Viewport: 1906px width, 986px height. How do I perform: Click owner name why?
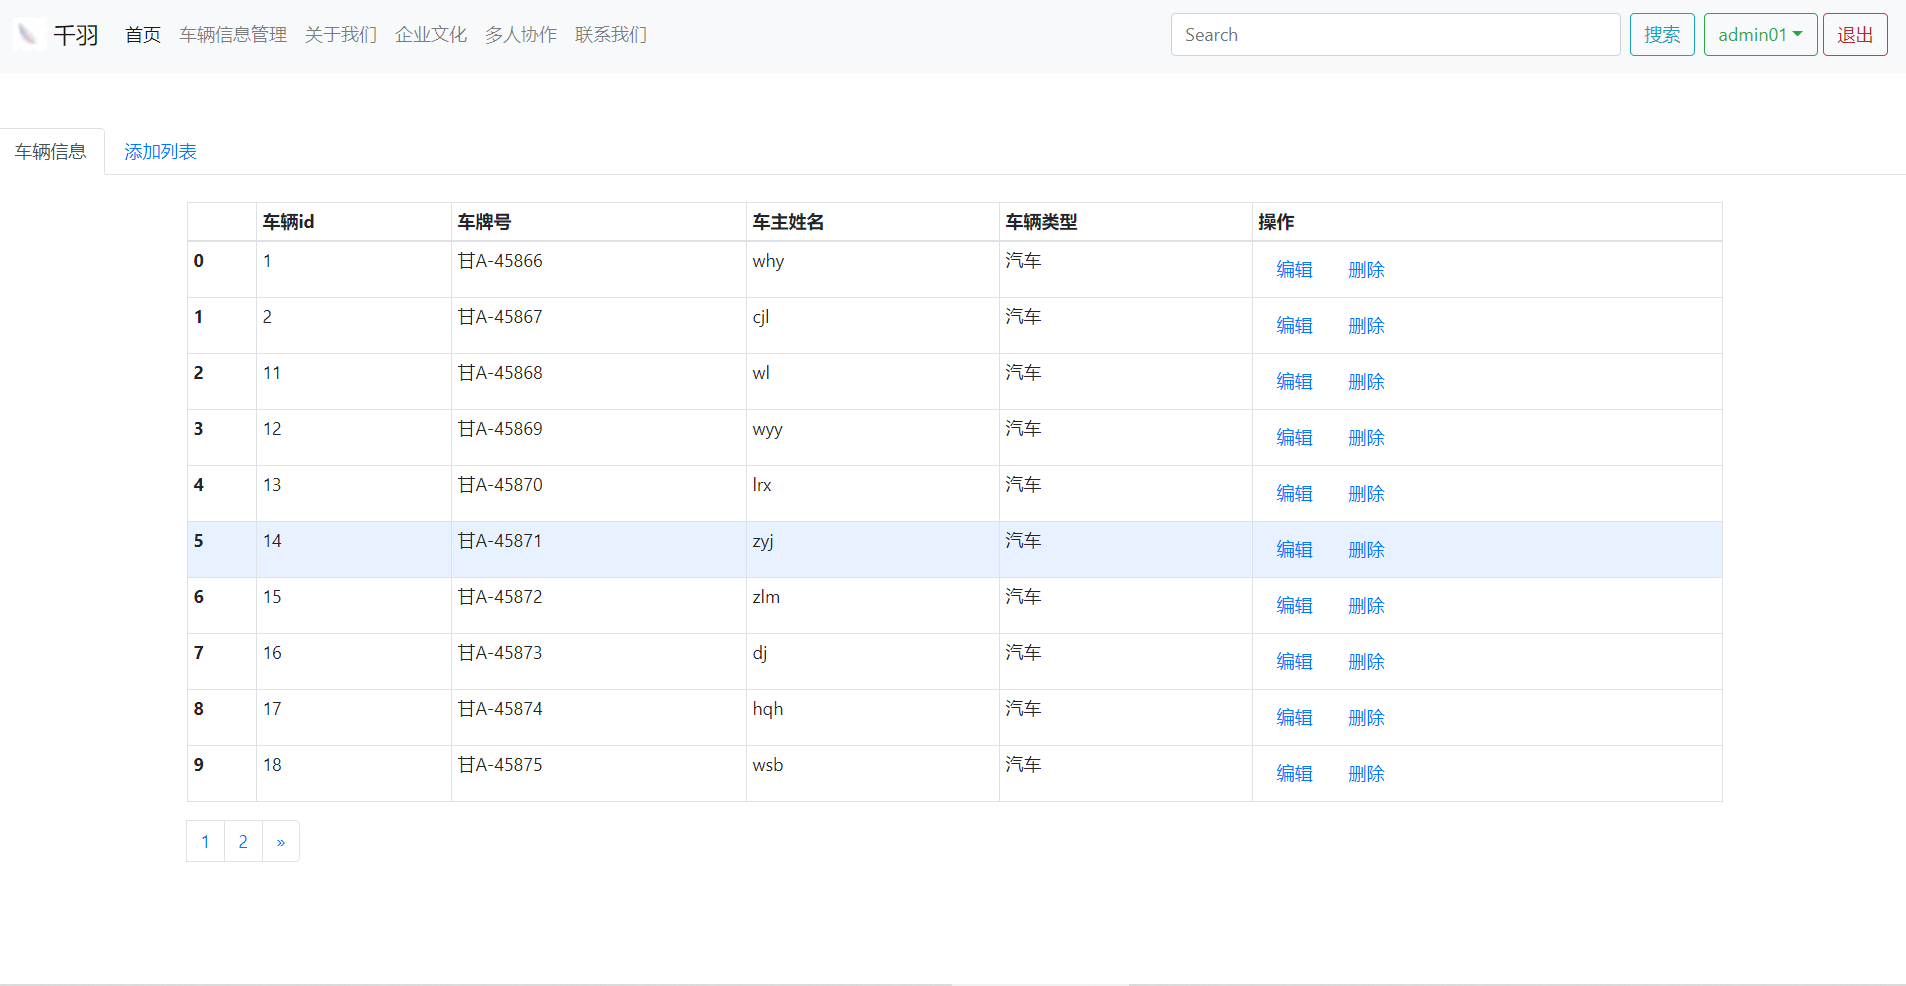pyautogui.click(x=768, y=261)
